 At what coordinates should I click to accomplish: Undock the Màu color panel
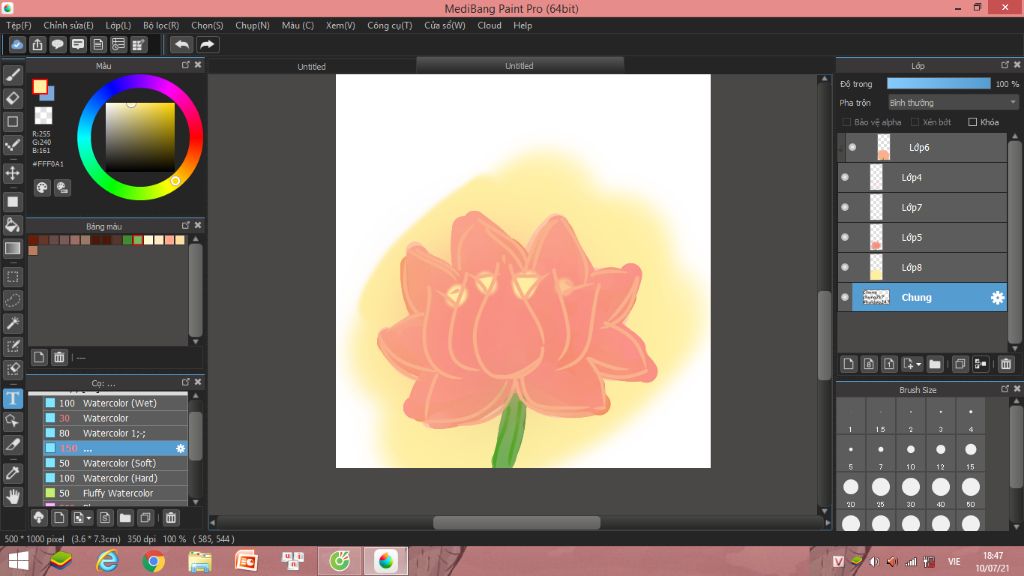click(x=185, y=65)
